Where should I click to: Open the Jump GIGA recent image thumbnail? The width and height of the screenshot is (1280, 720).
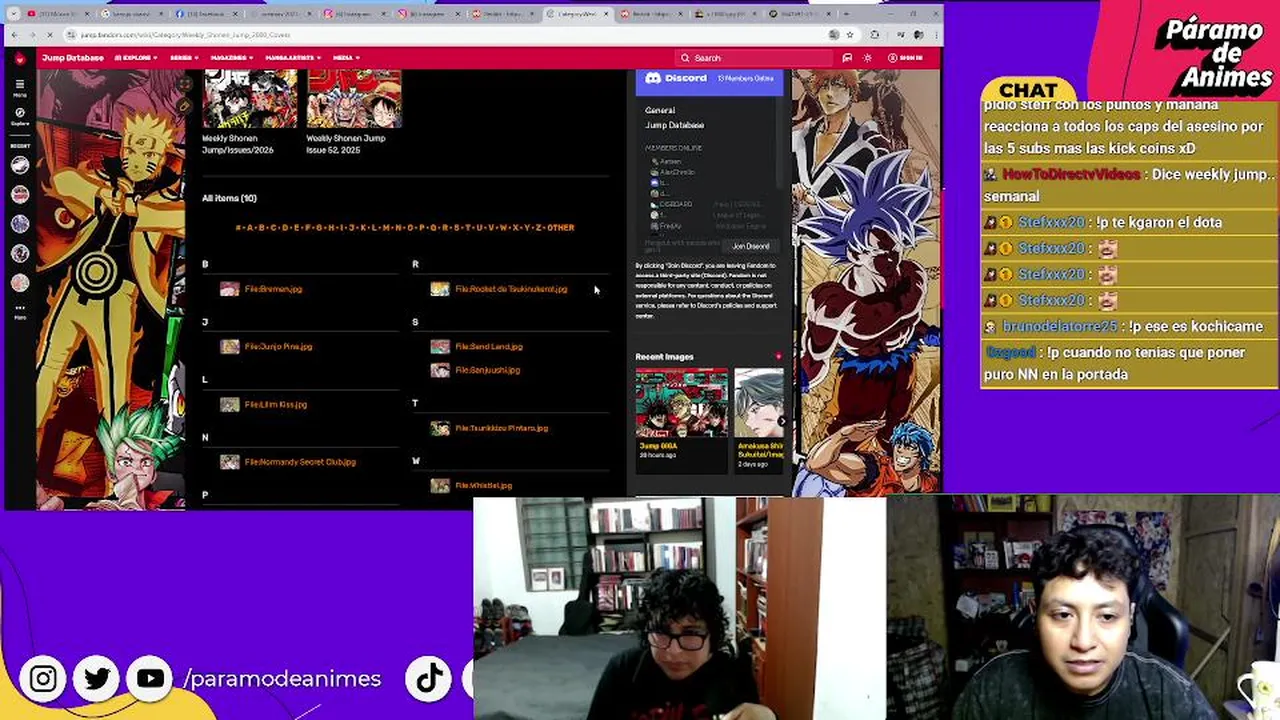682,402
